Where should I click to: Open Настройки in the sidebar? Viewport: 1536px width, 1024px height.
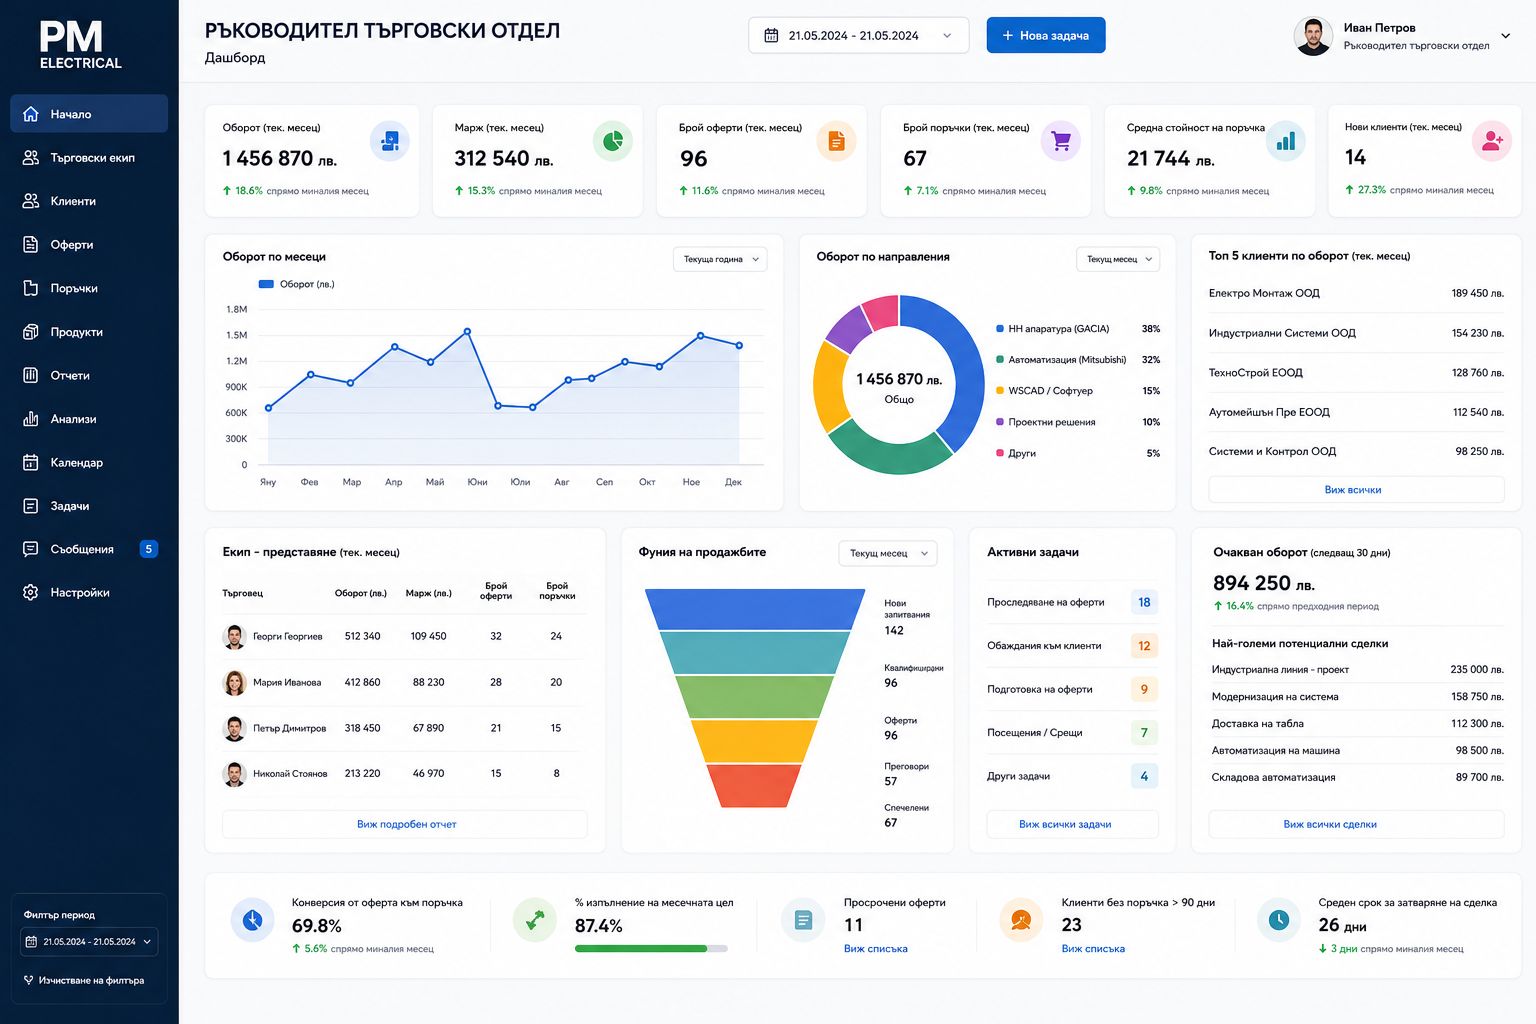pos(89,593)
